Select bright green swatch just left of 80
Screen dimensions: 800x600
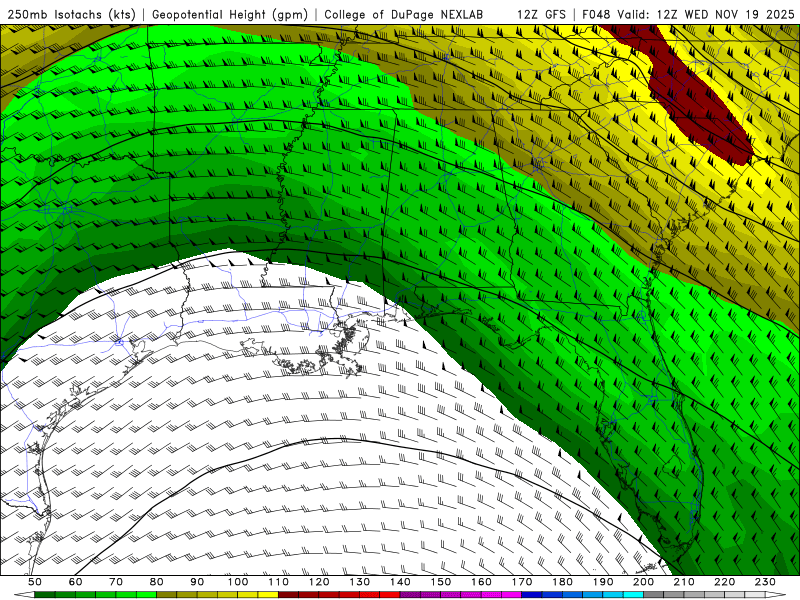click(x=146, y=595)
